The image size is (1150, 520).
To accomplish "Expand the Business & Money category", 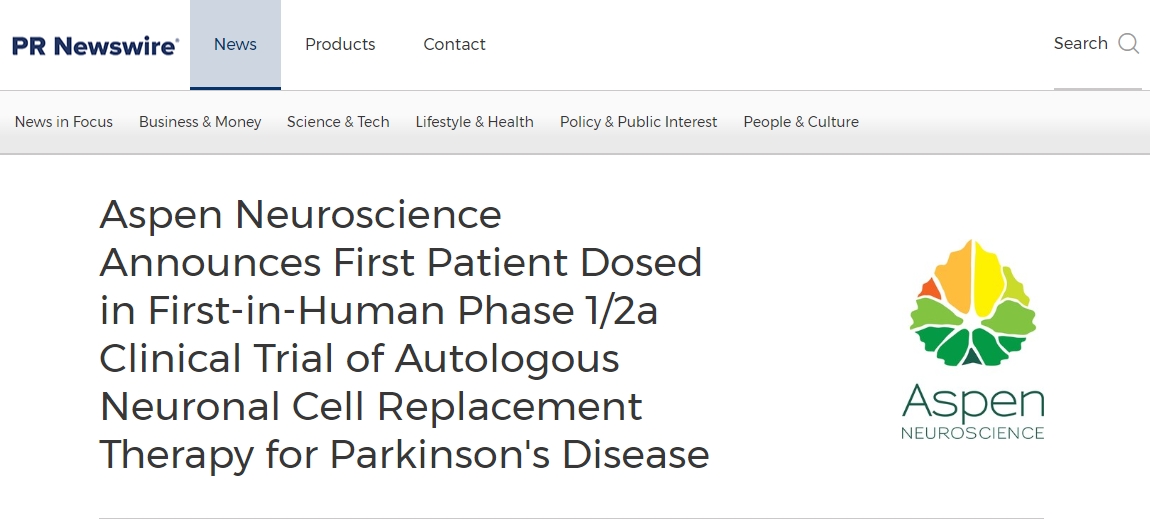I will (x=200, y=122).
